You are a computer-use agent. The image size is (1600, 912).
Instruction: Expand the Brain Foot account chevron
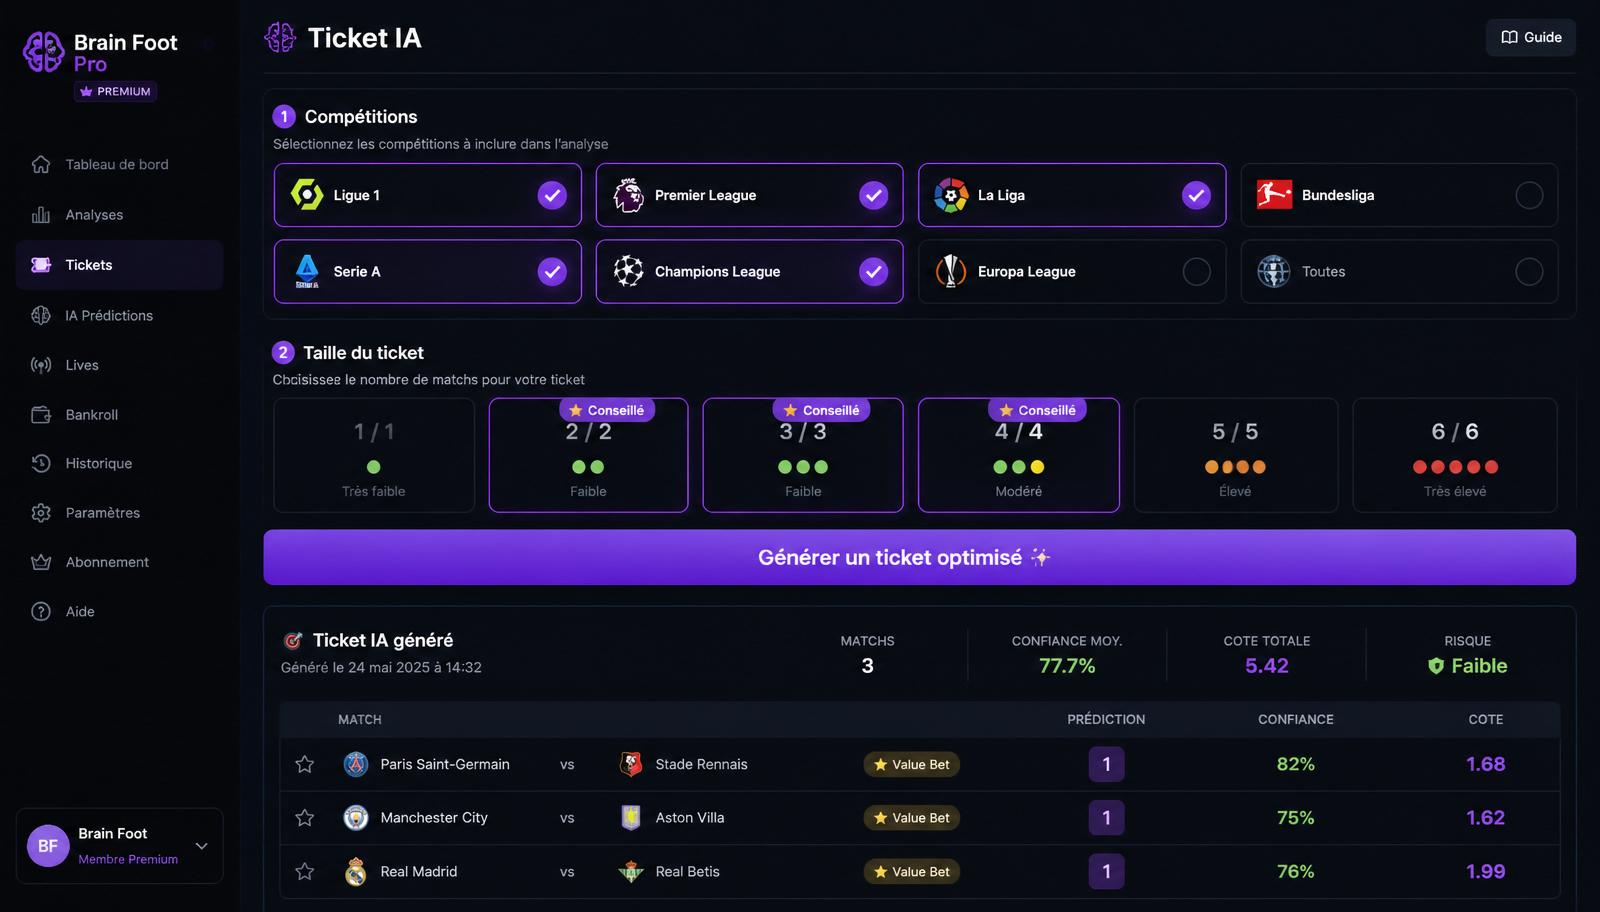coord(202,846)
